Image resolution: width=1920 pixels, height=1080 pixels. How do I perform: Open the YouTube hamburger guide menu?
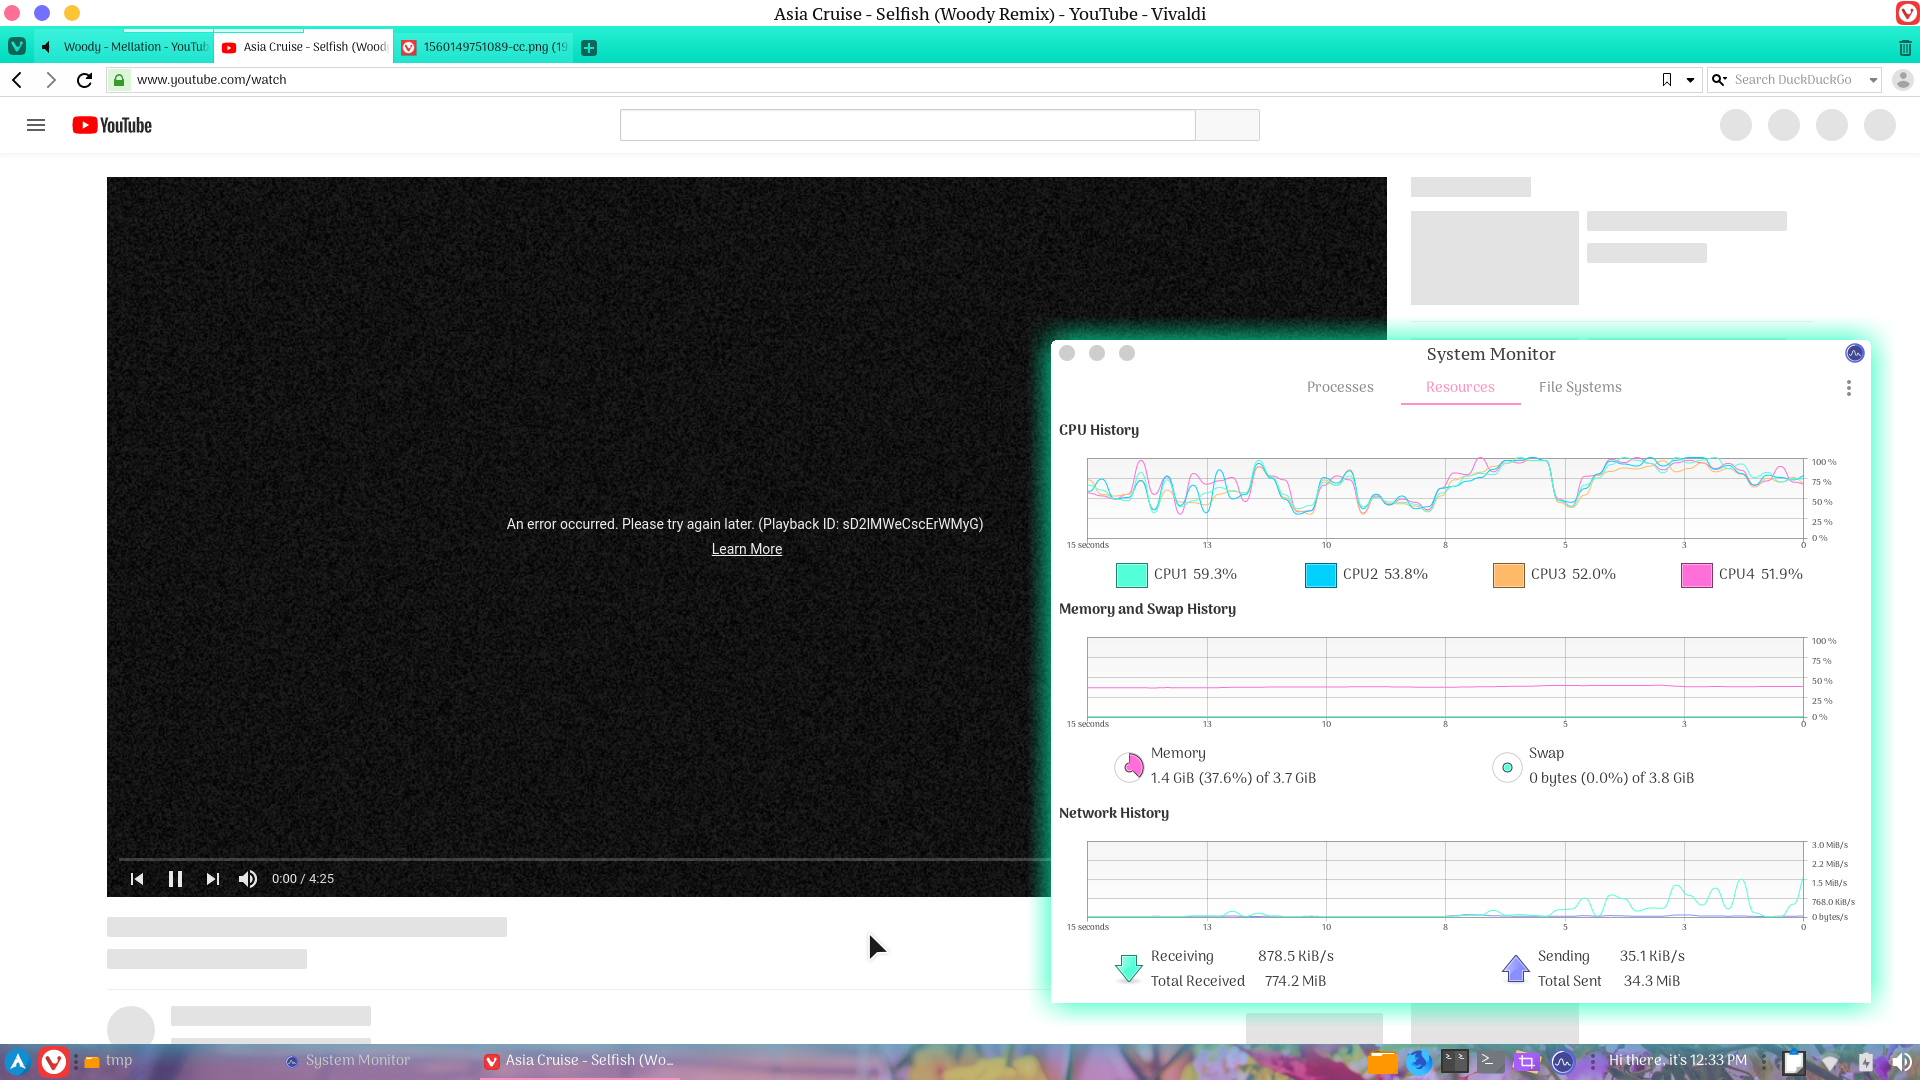point(36,125)
